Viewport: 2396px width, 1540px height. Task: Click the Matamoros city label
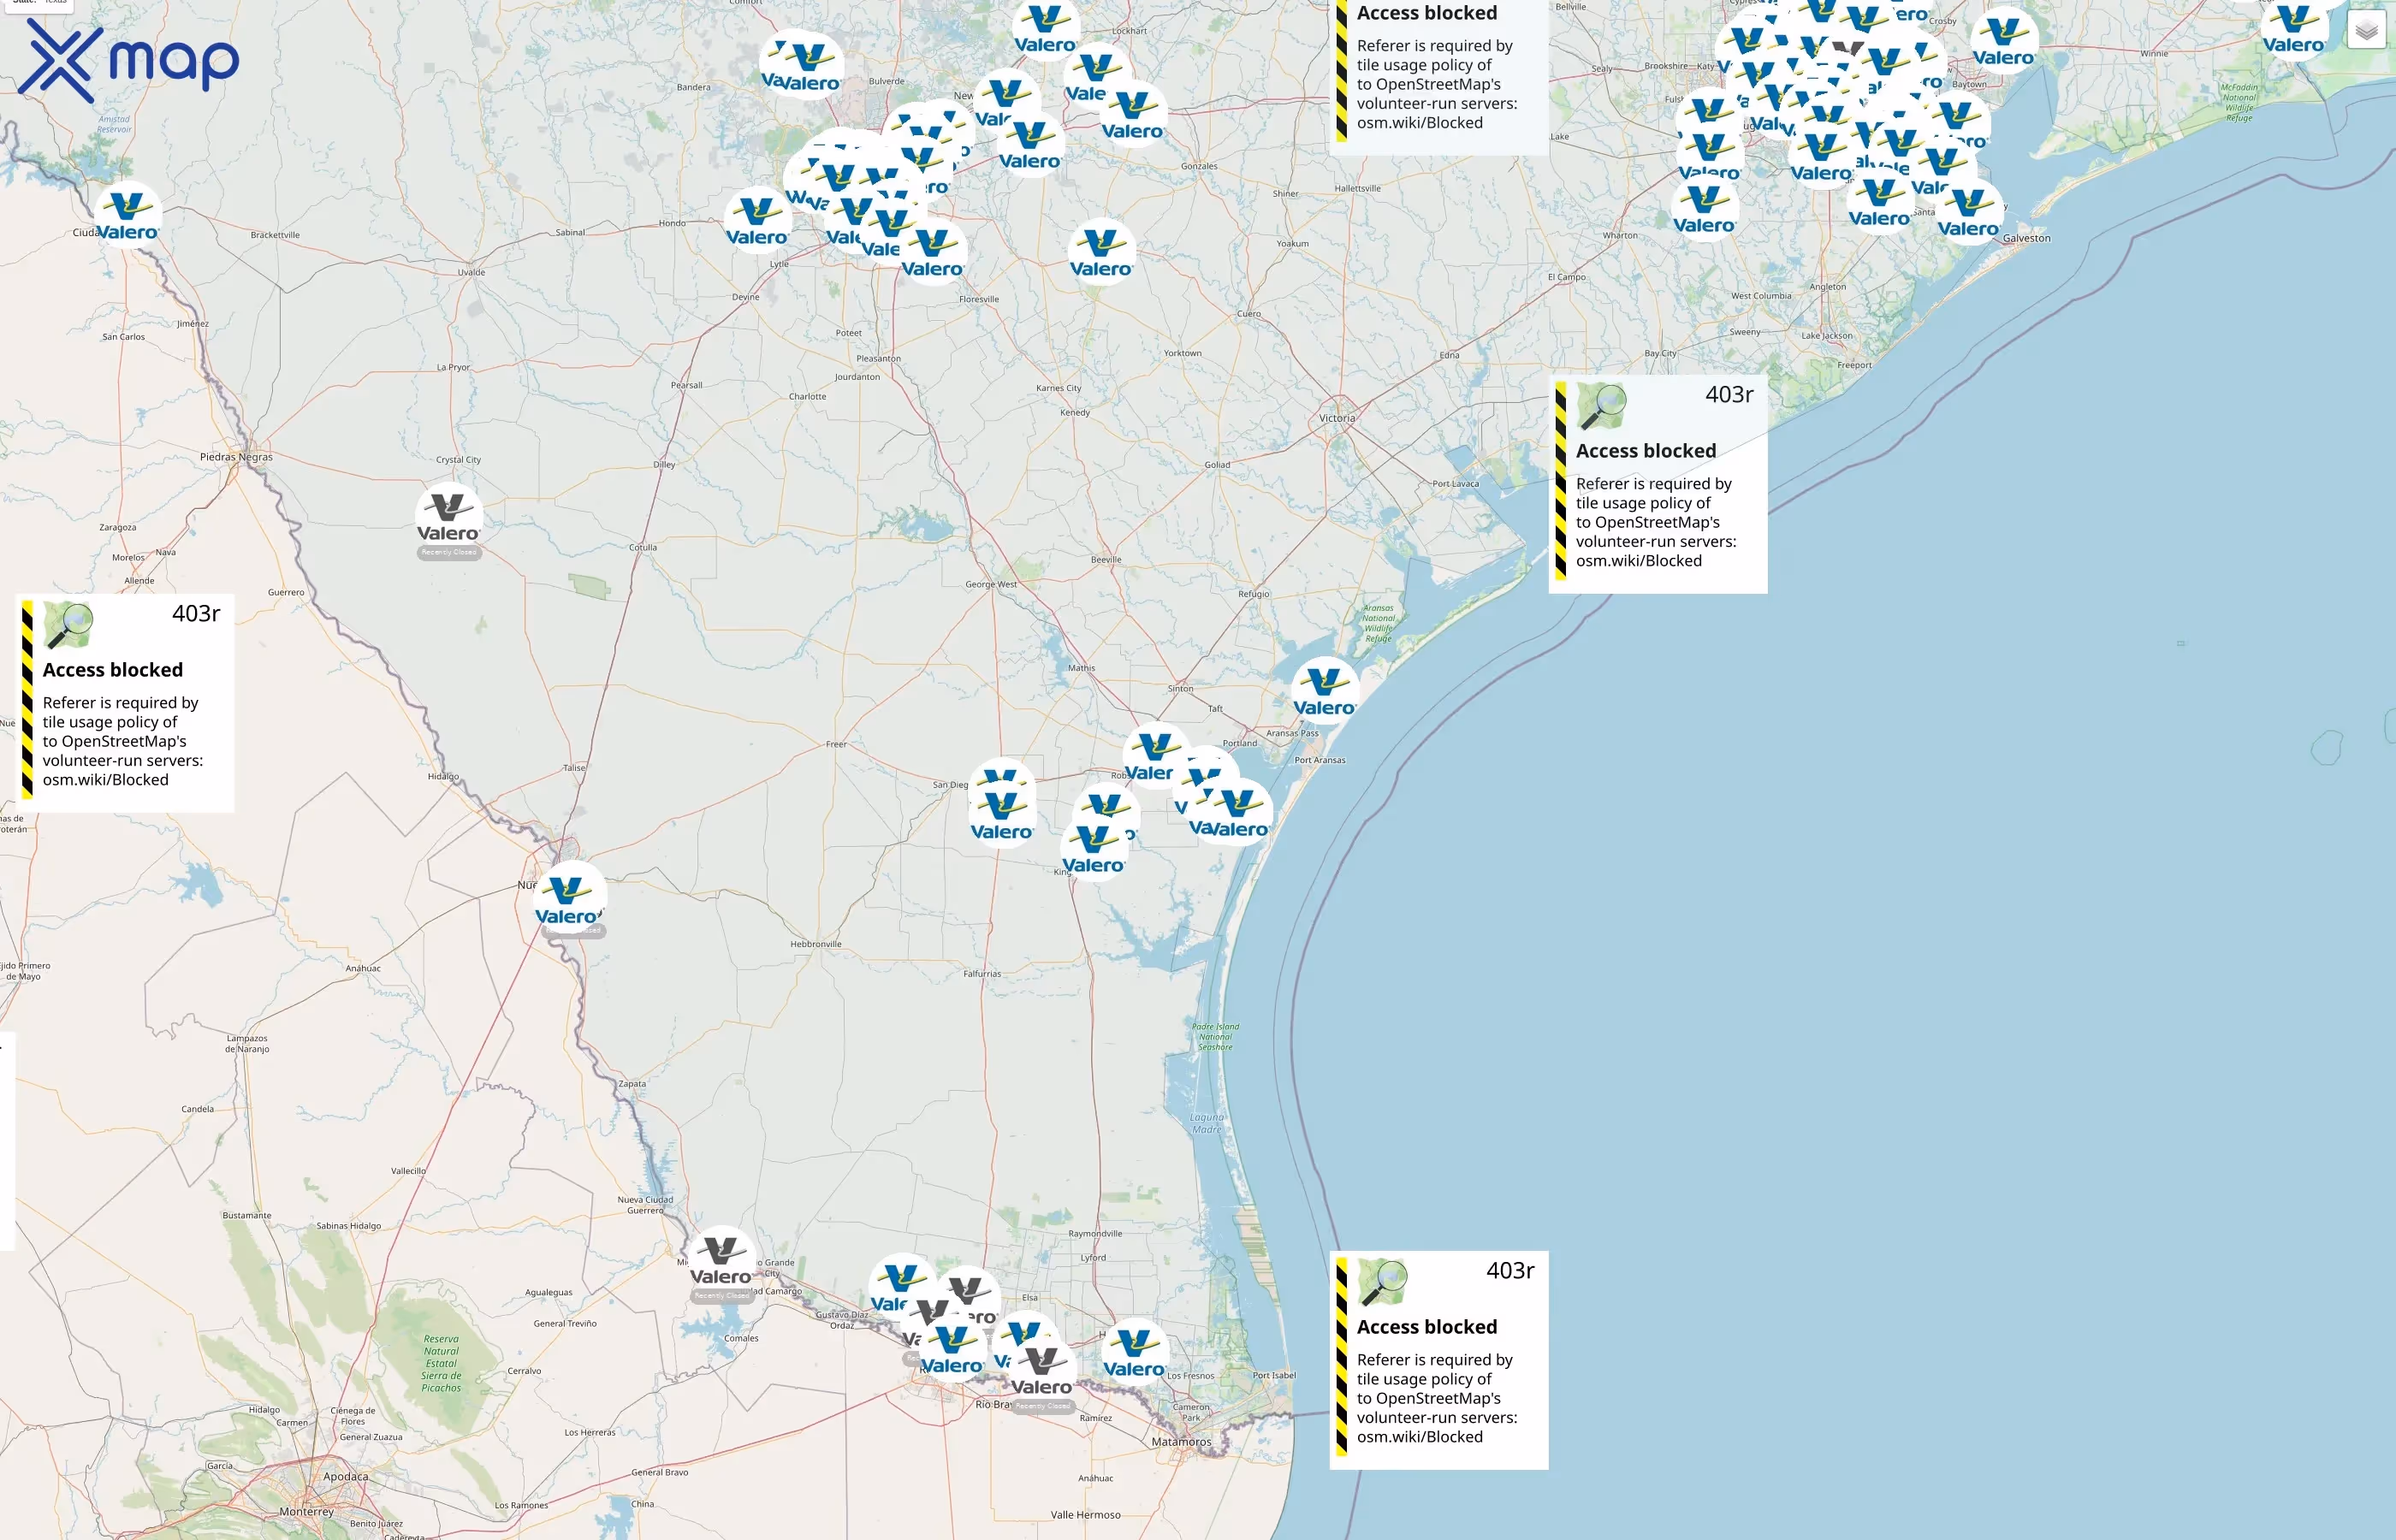[x=1181, y=1442]
